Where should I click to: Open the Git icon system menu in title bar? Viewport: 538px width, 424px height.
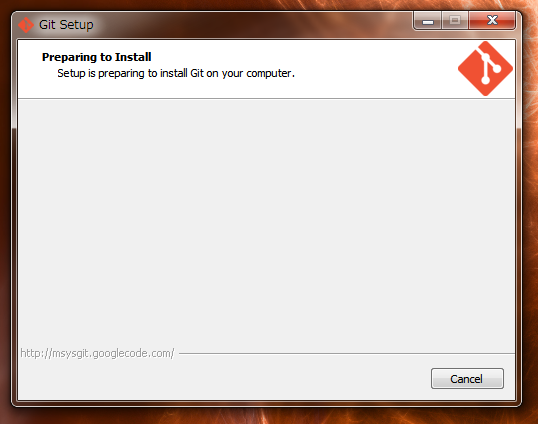(x=26, y=25)
